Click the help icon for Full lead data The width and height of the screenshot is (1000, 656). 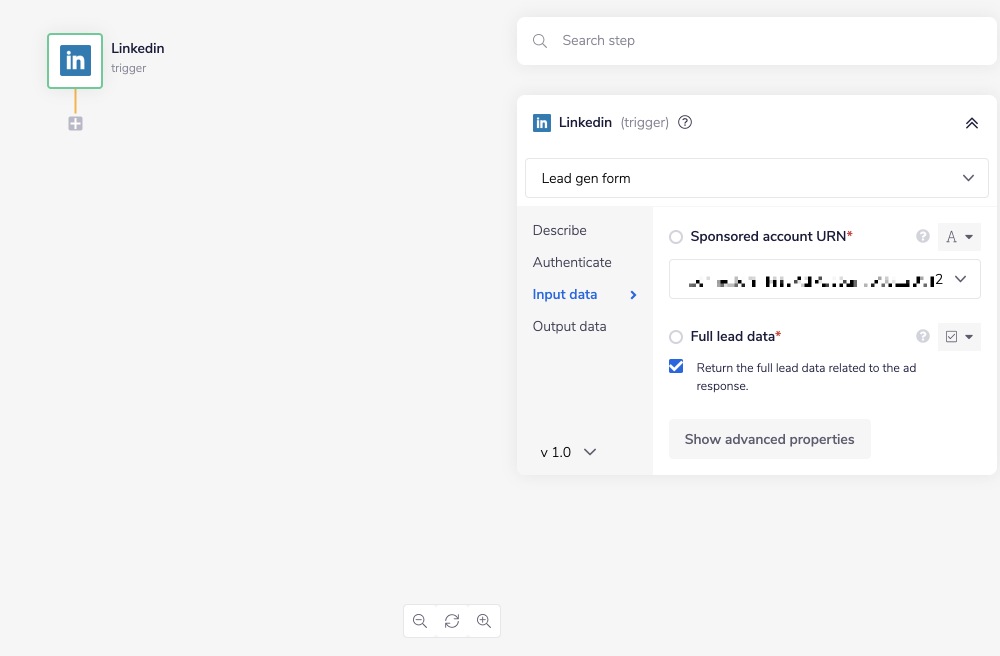[923, 337]
